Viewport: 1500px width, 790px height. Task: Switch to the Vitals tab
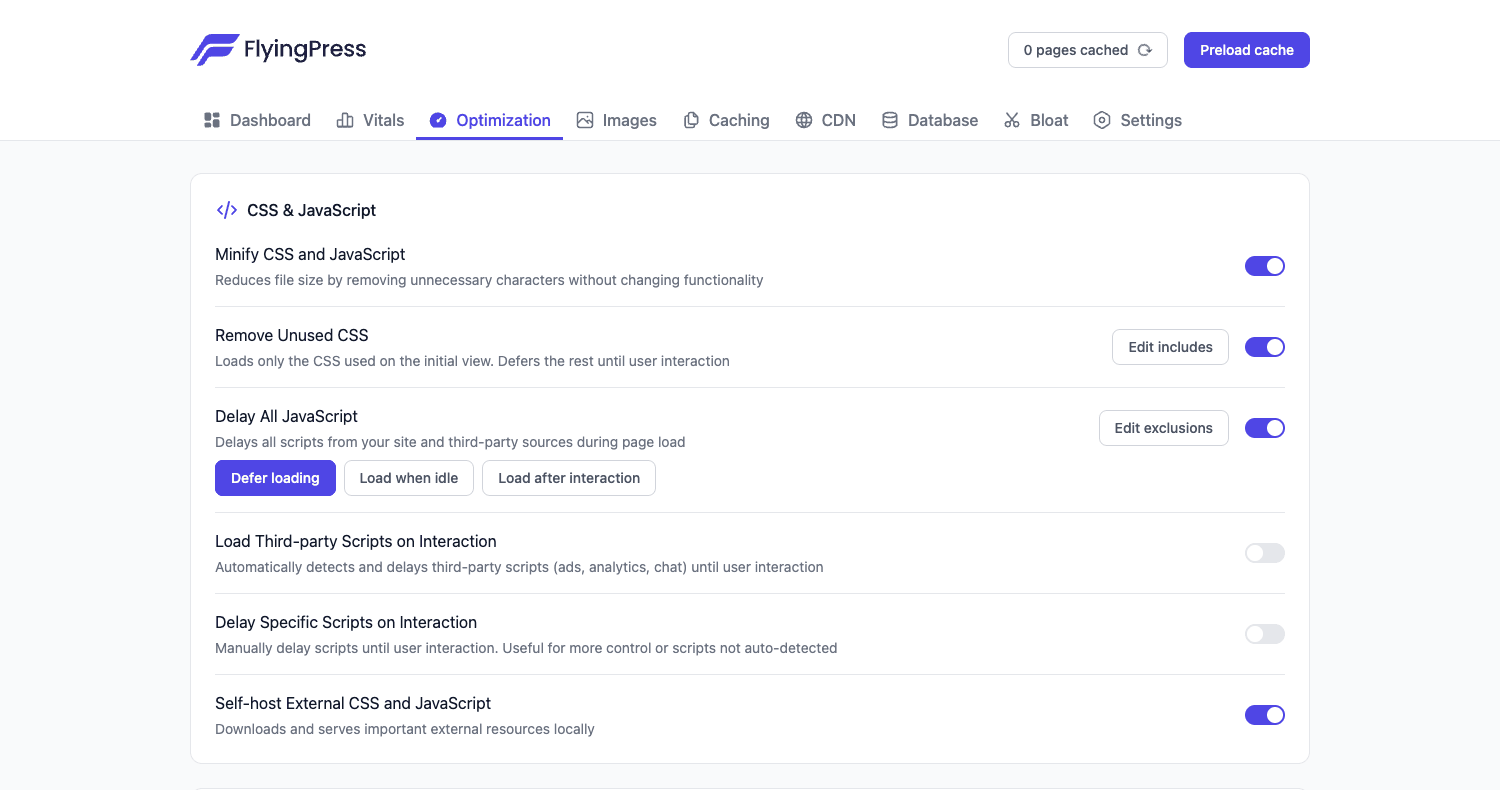370,120
